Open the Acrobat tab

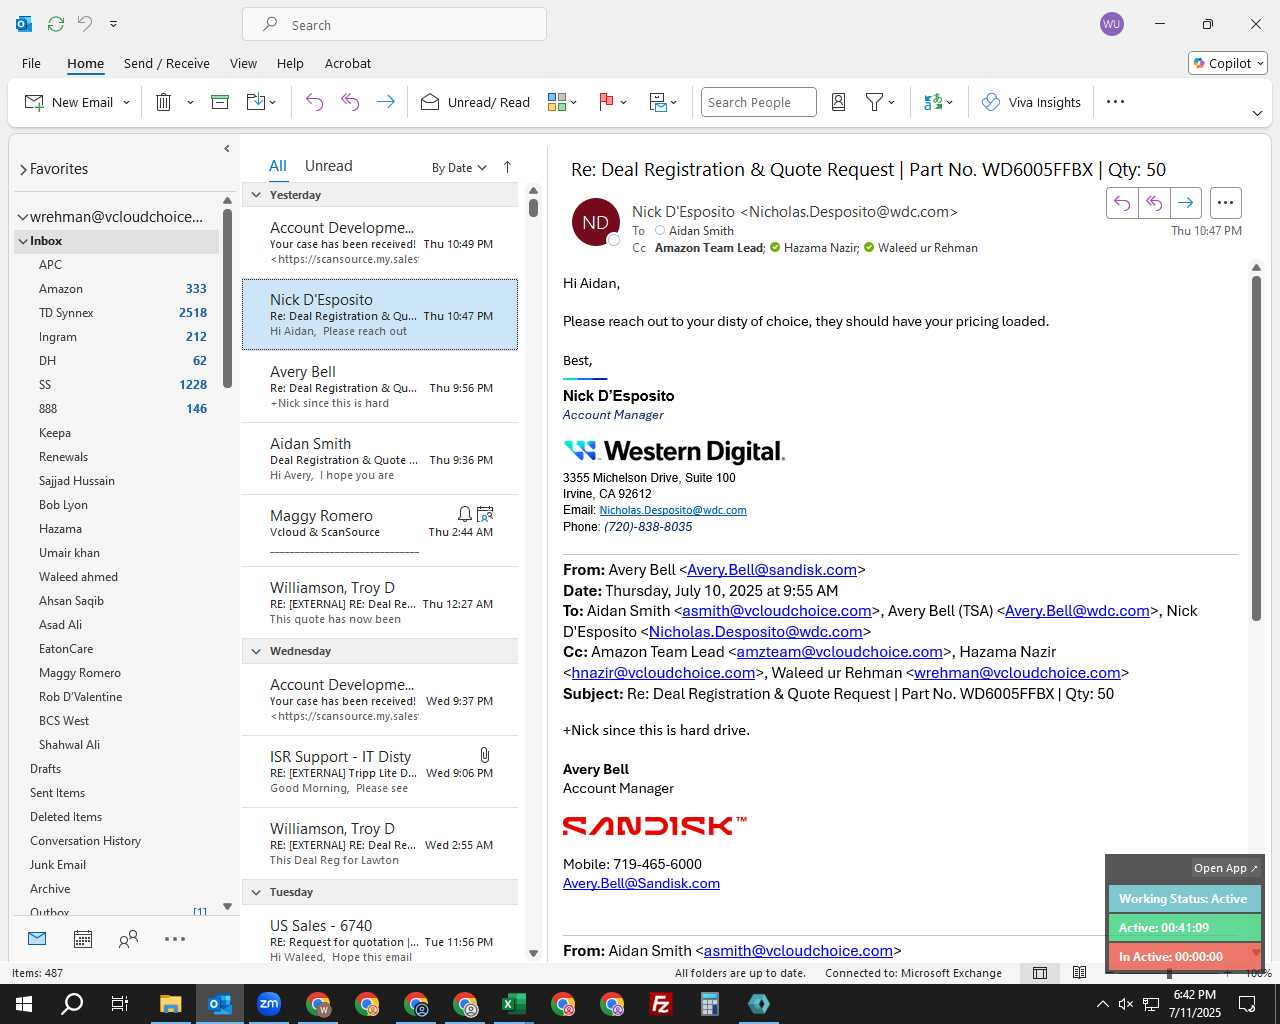348,63
